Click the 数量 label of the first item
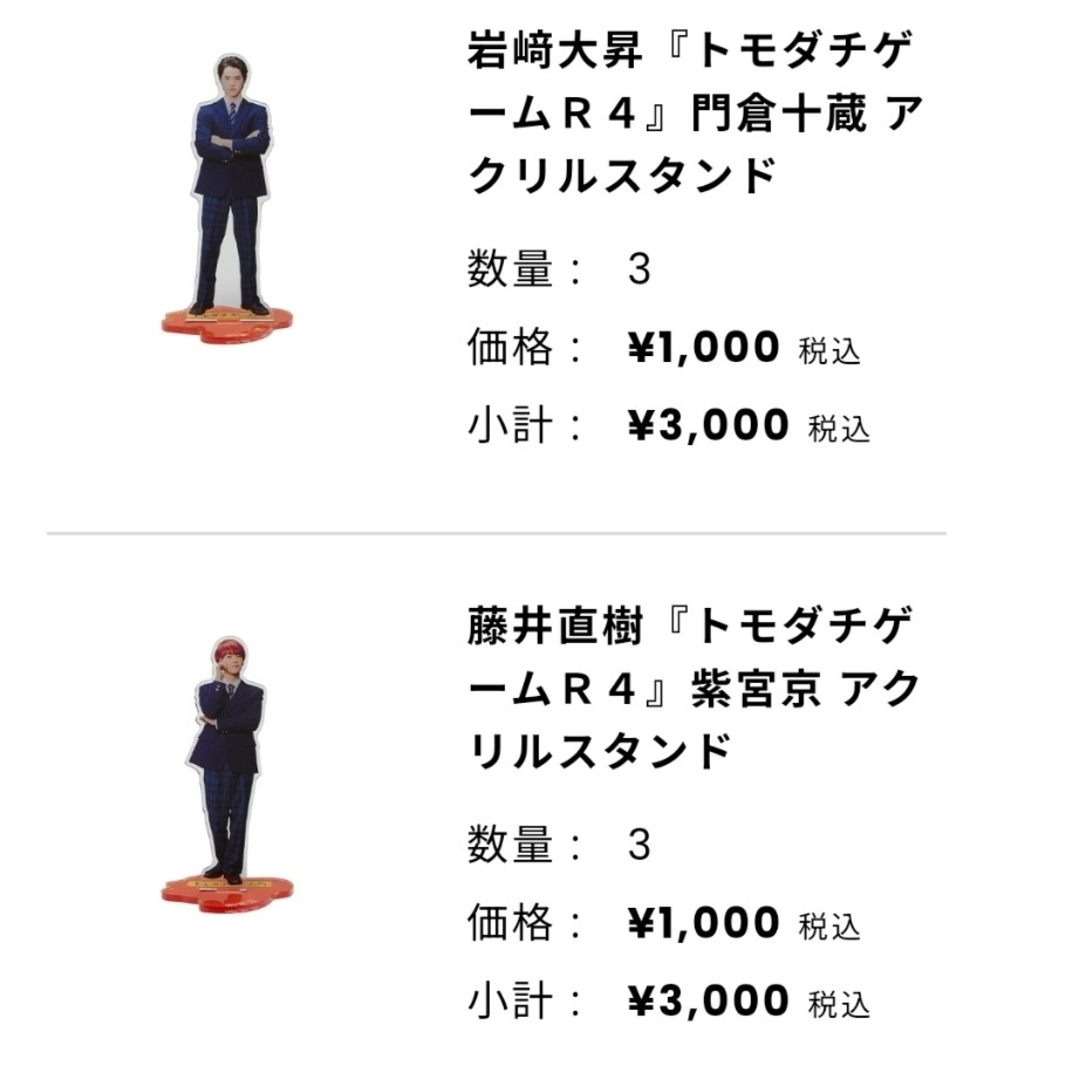1080x1080 pixels. coord(510,269)
